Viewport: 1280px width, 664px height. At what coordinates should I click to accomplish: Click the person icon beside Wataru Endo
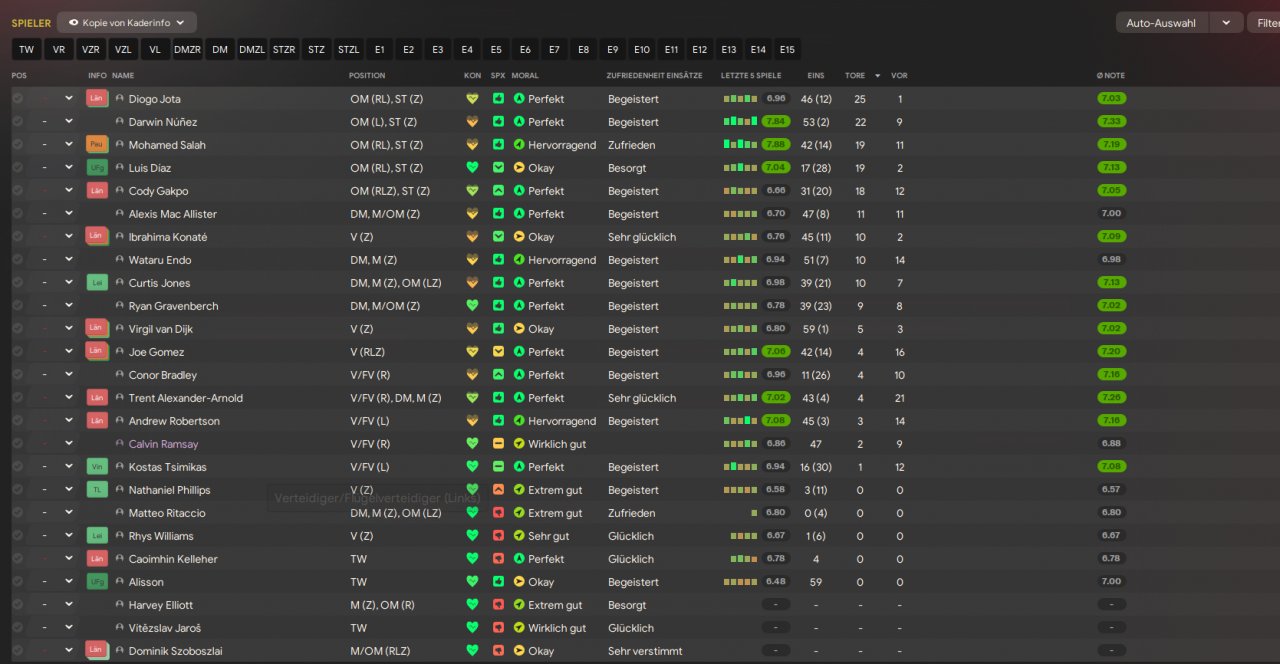(120, 260)
